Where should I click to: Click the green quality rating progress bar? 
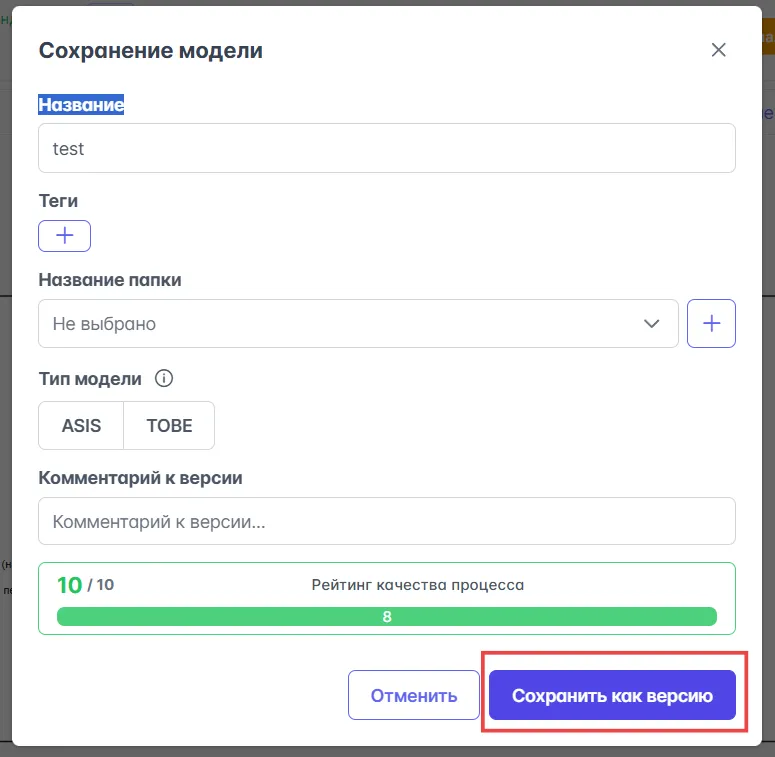pyautogui.click(x=386, y=617)
